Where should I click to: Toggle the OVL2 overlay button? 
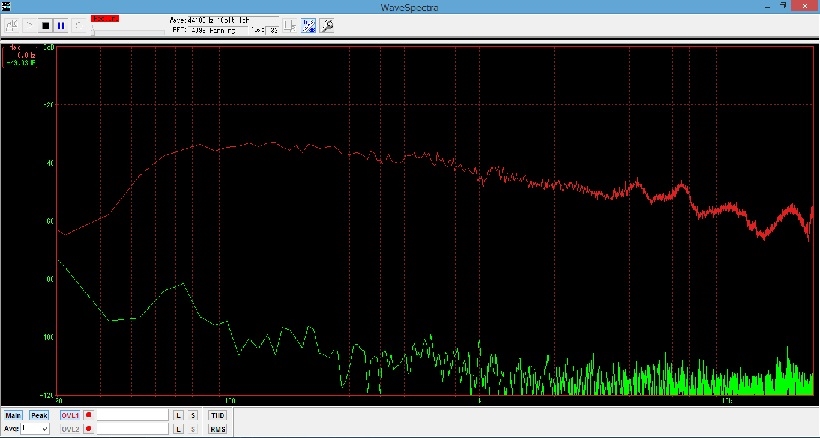69,429
